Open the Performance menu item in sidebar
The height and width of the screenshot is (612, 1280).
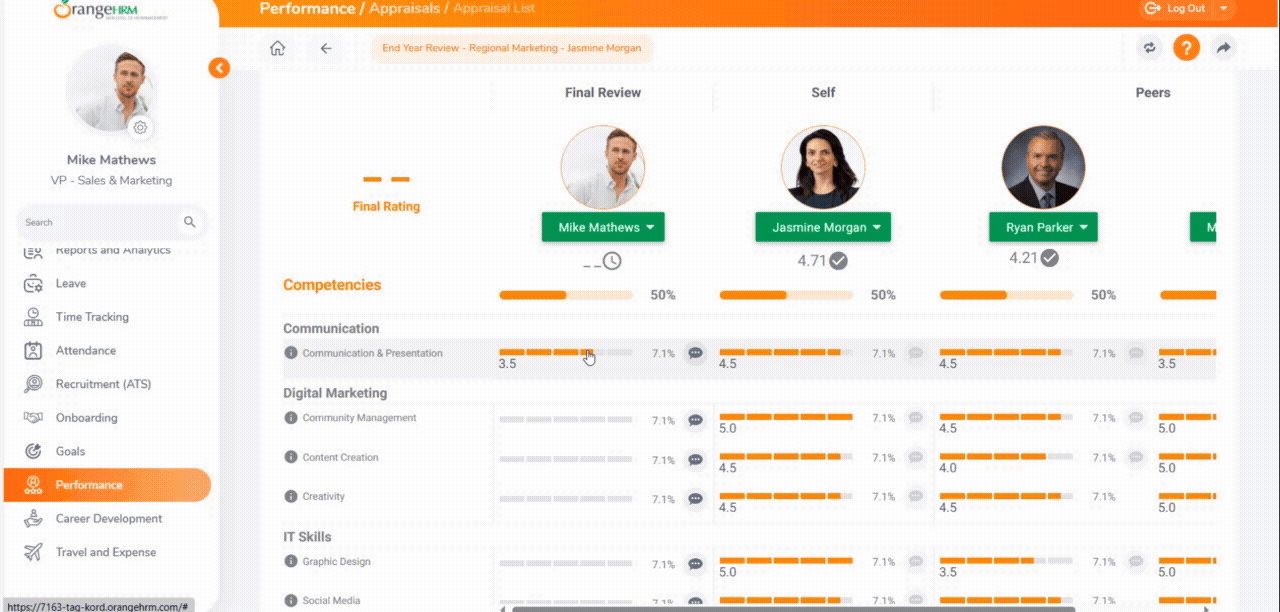coord(89,485)
